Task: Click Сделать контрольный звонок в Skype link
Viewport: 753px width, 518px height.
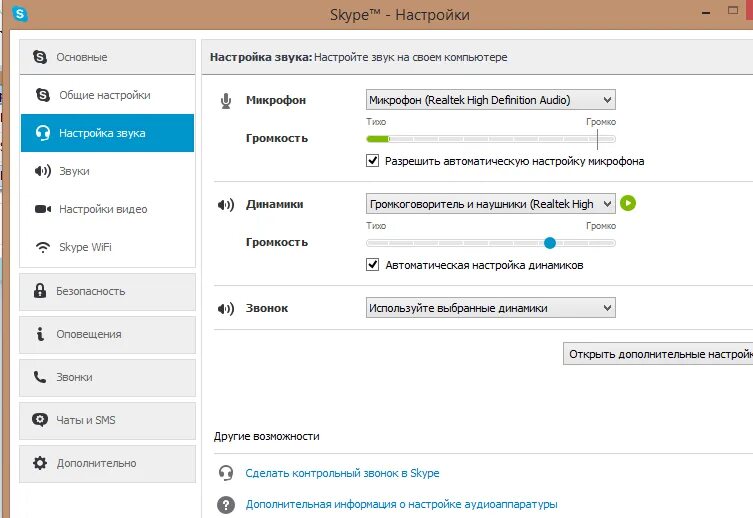Action: (x=342, y=473)
